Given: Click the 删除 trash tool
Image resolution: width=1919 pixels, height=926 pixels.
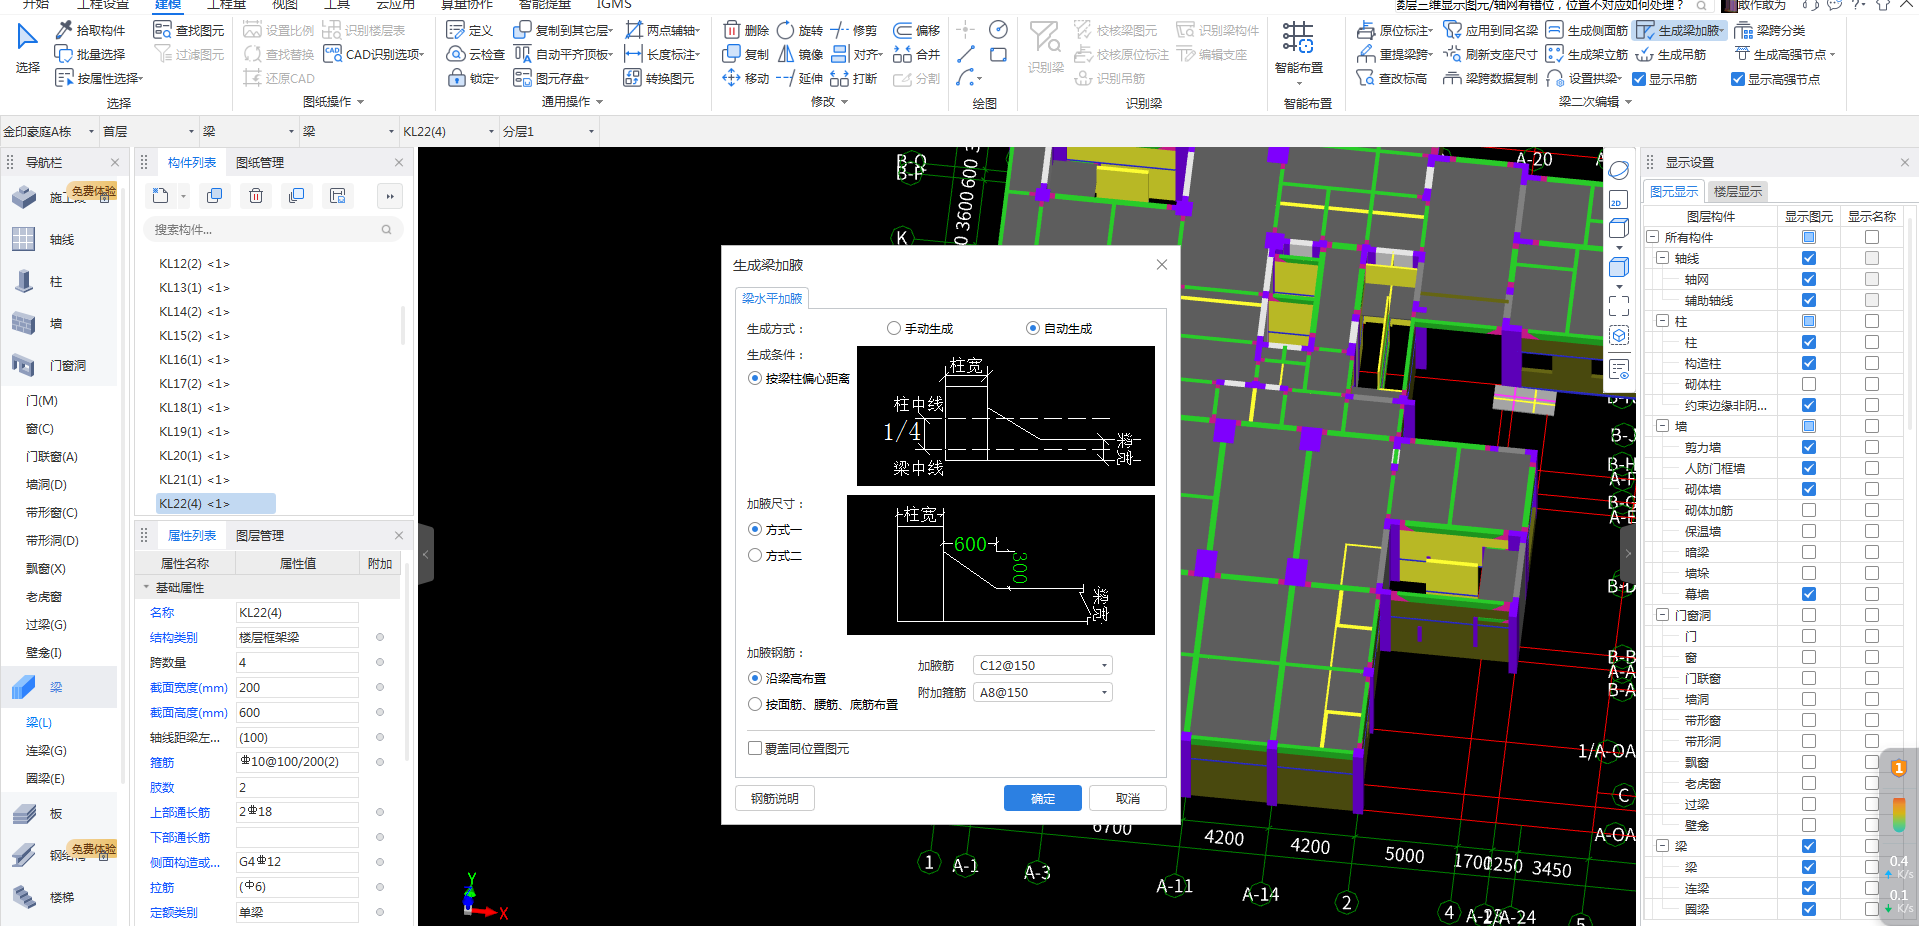Looking at the screenshot, I should coord(746,30).
